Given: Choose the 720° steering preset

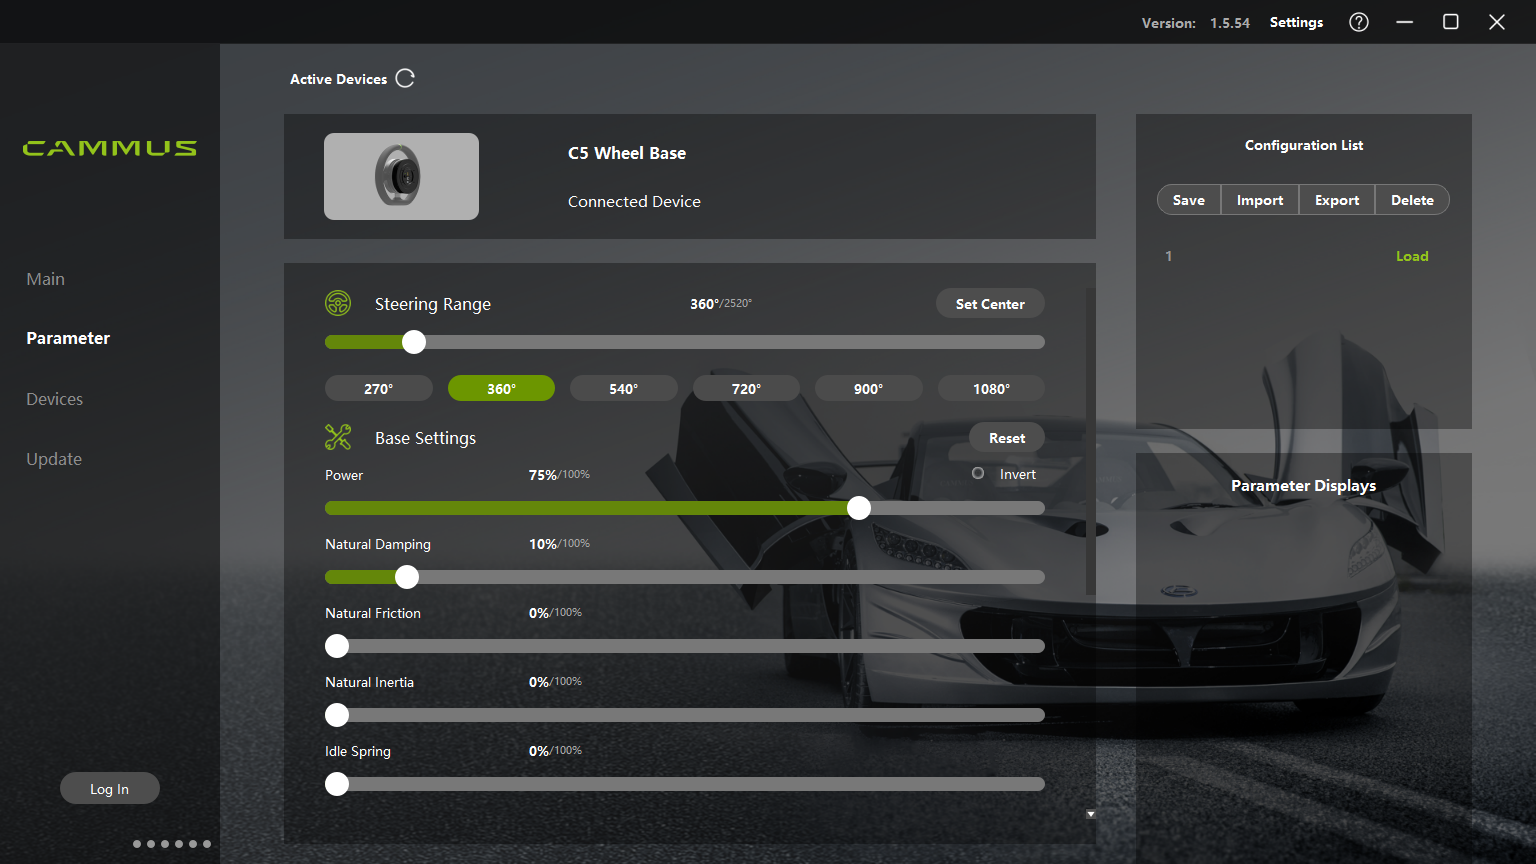Looking at the screenshot, I should point(746,388).
